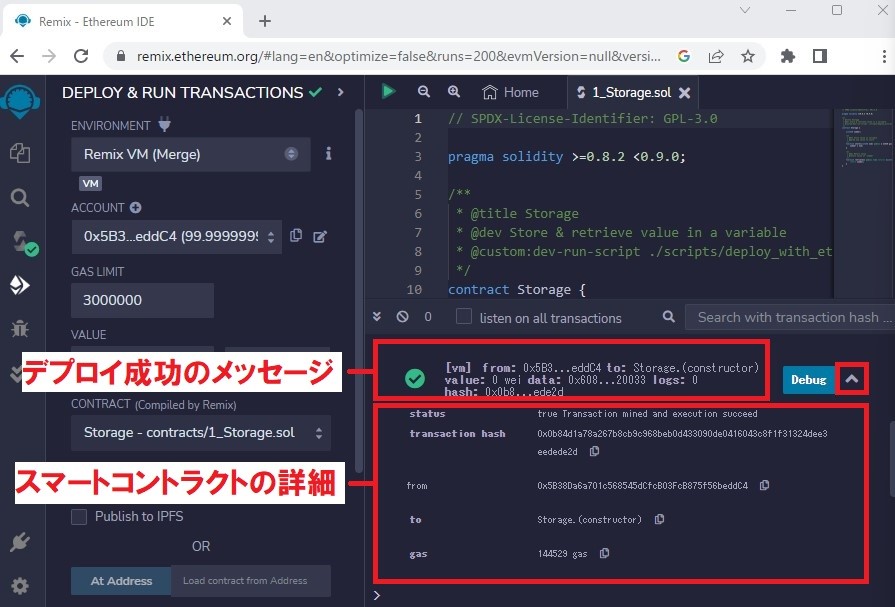Screen dimensions: 895x607
Task: Click the terminal search magnifier icon
Action: tap(669, 316)
